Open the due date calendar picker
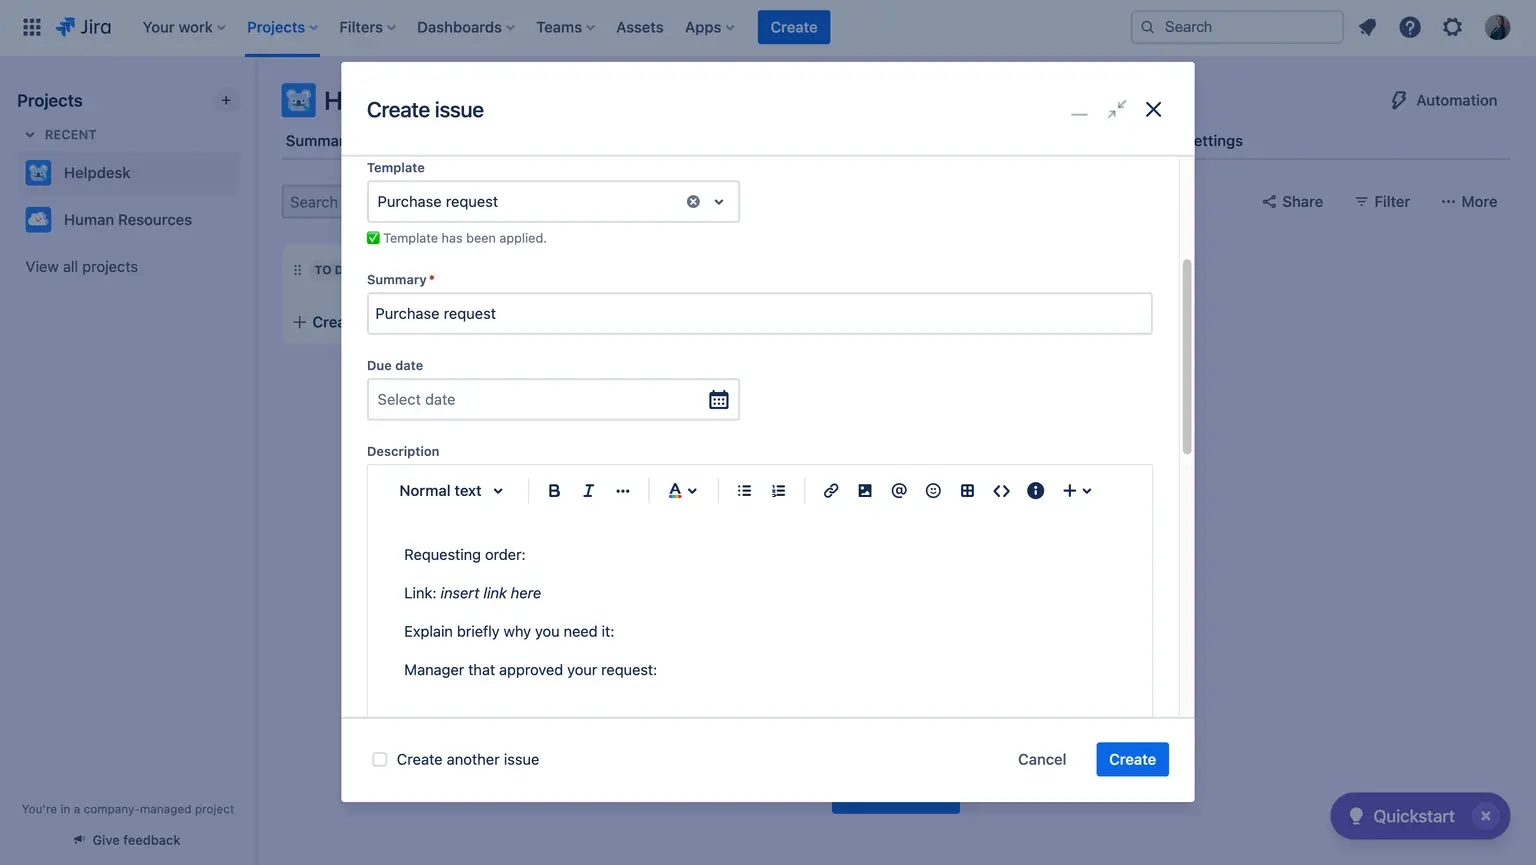1536x865 pixels. (x=718, y=400)
